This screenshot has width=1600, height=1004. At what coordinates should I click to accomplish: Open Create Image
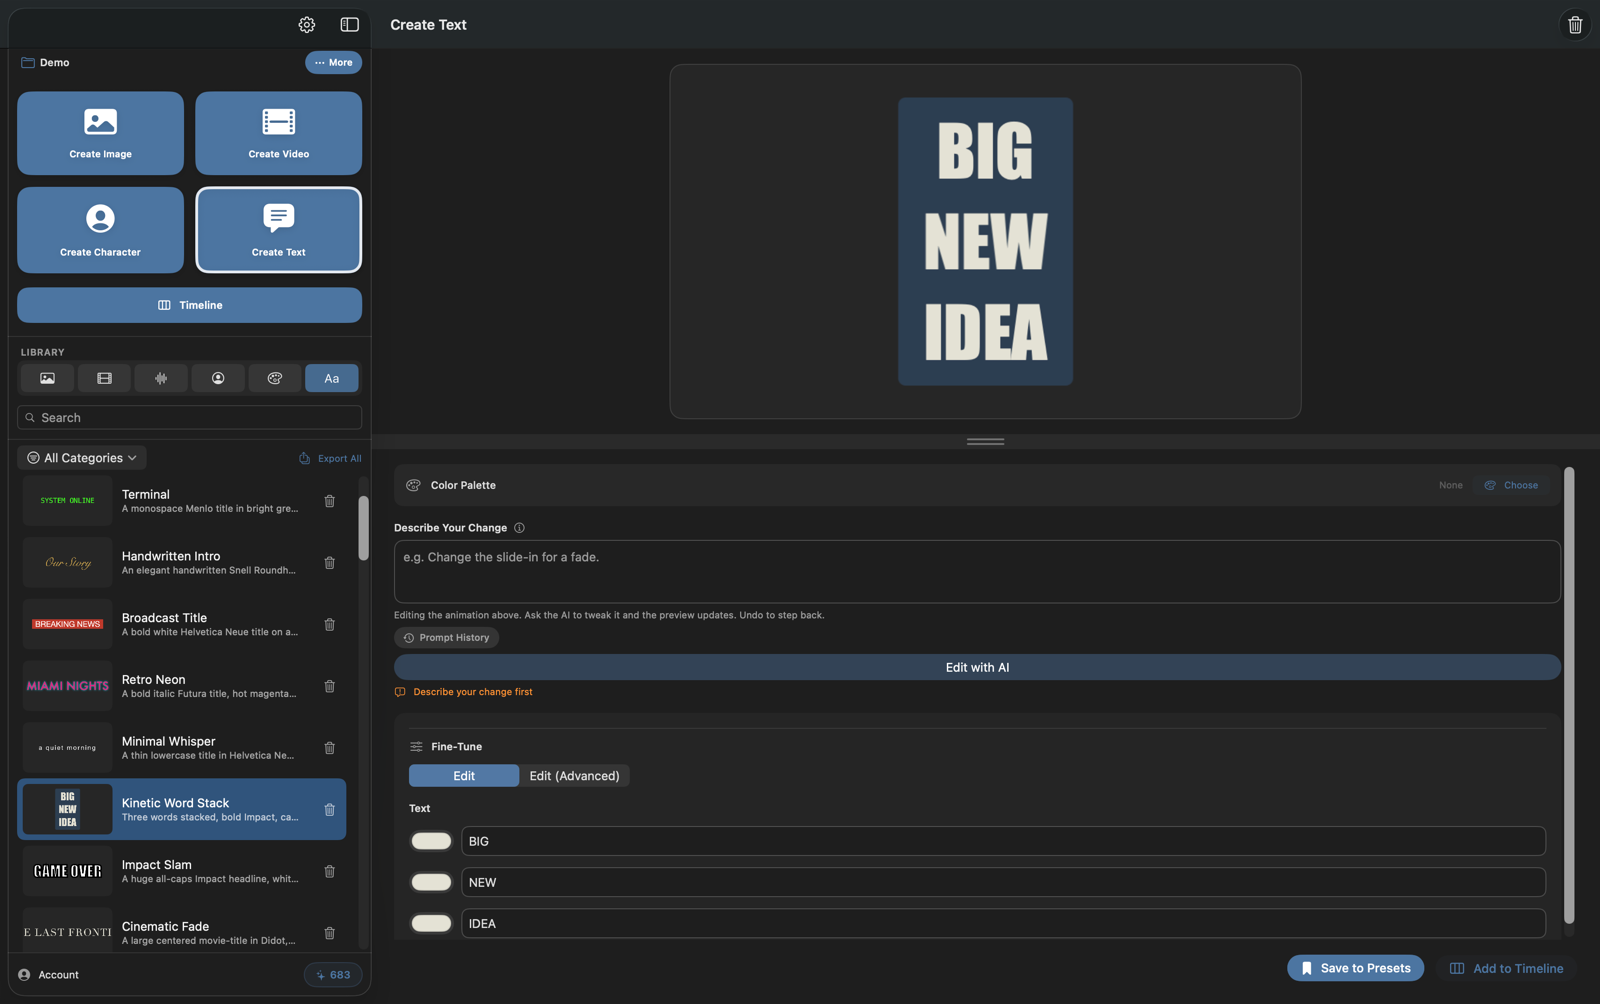[100, 133]
